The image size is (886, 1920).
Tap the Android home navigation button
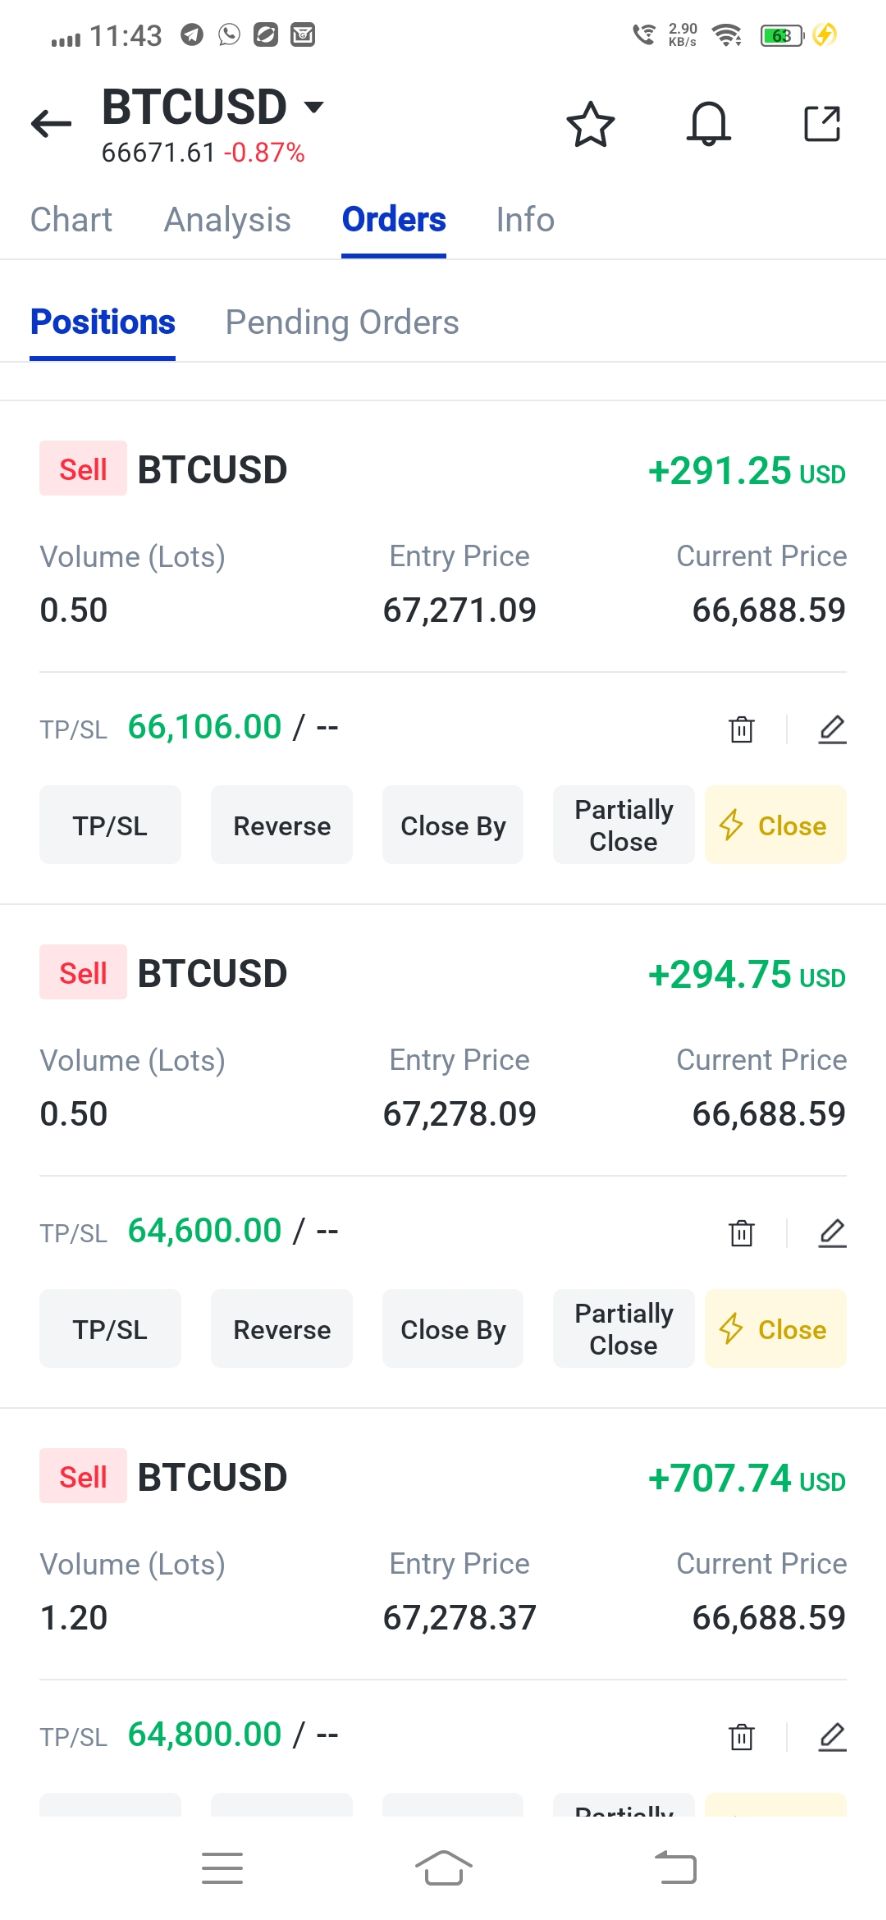click(x=443, y=1867)
